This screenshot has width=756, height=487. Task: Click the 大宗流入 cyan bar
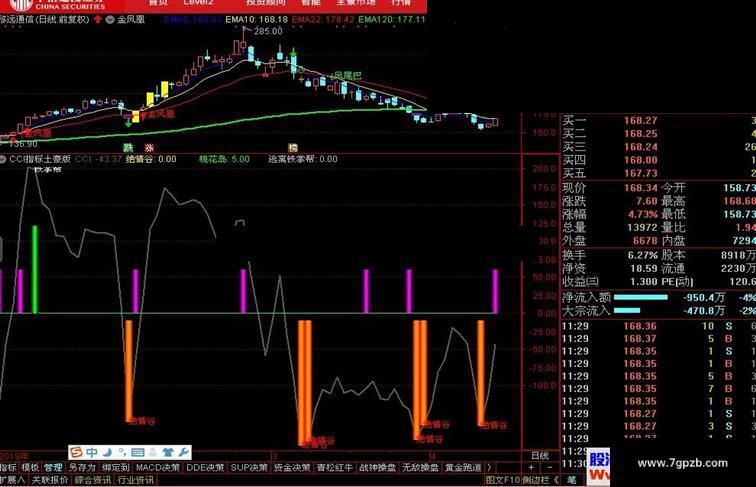point(627,311)
